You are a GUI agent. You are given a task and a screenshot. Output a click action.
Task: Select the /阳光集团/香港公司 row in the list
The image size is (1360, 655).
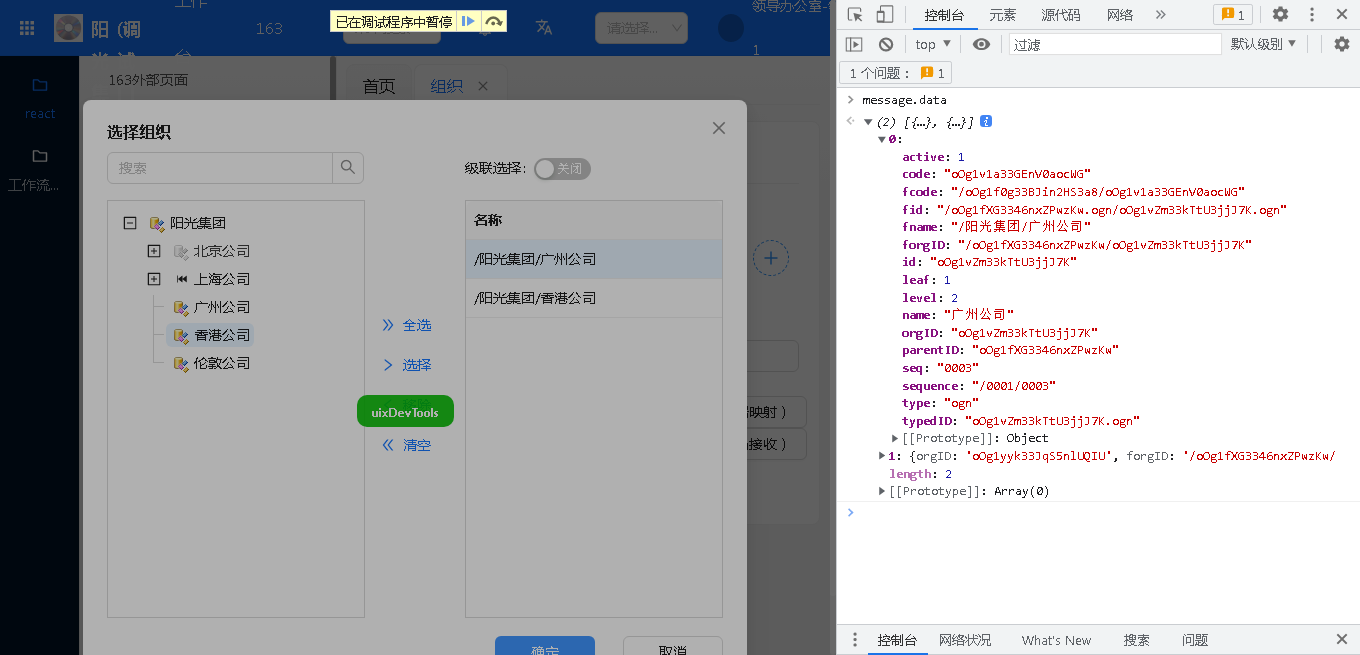594,298
